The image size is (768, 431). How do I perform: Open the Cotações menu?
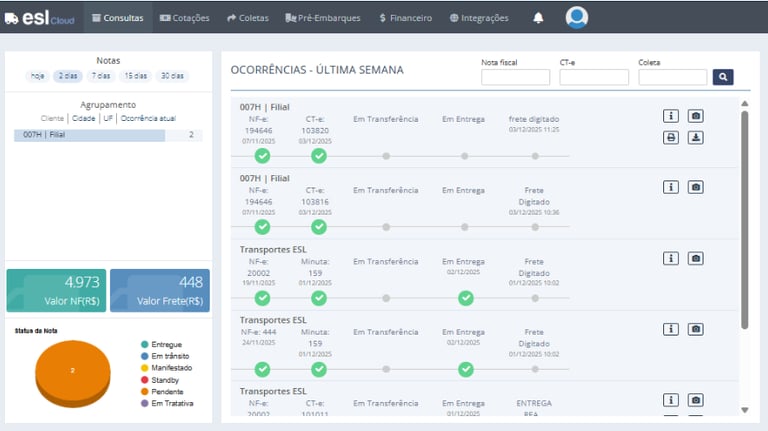click(185, 18)
